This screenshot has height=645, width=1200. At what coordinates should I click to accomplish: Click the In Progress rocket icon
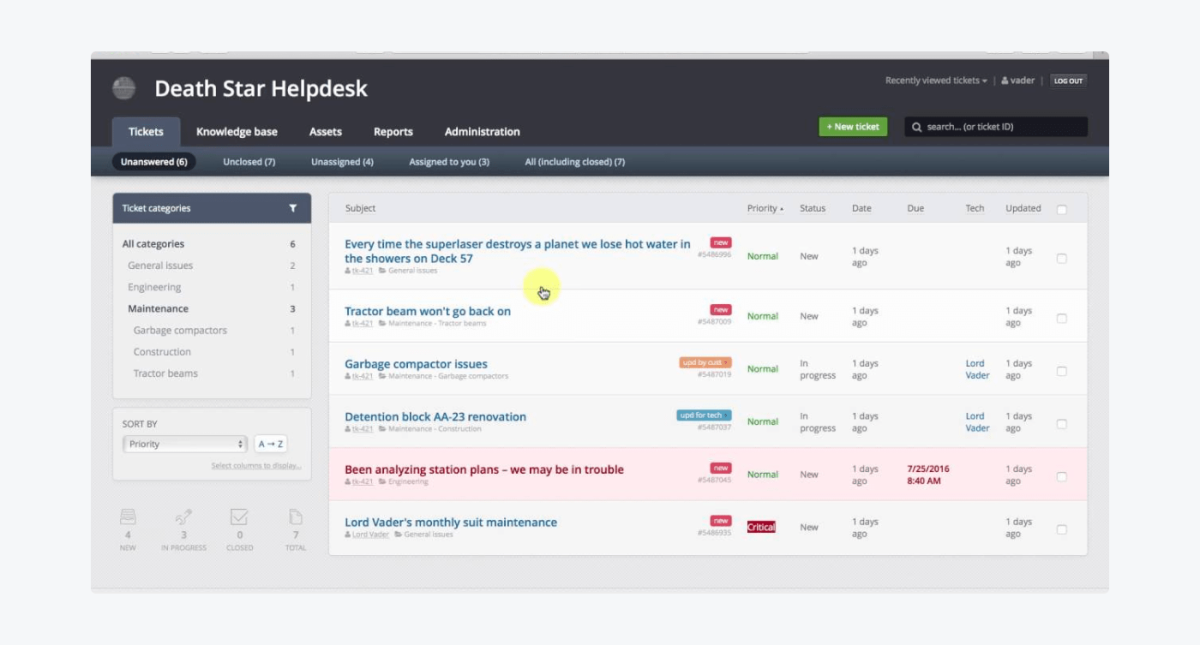[x=183, y=518]
